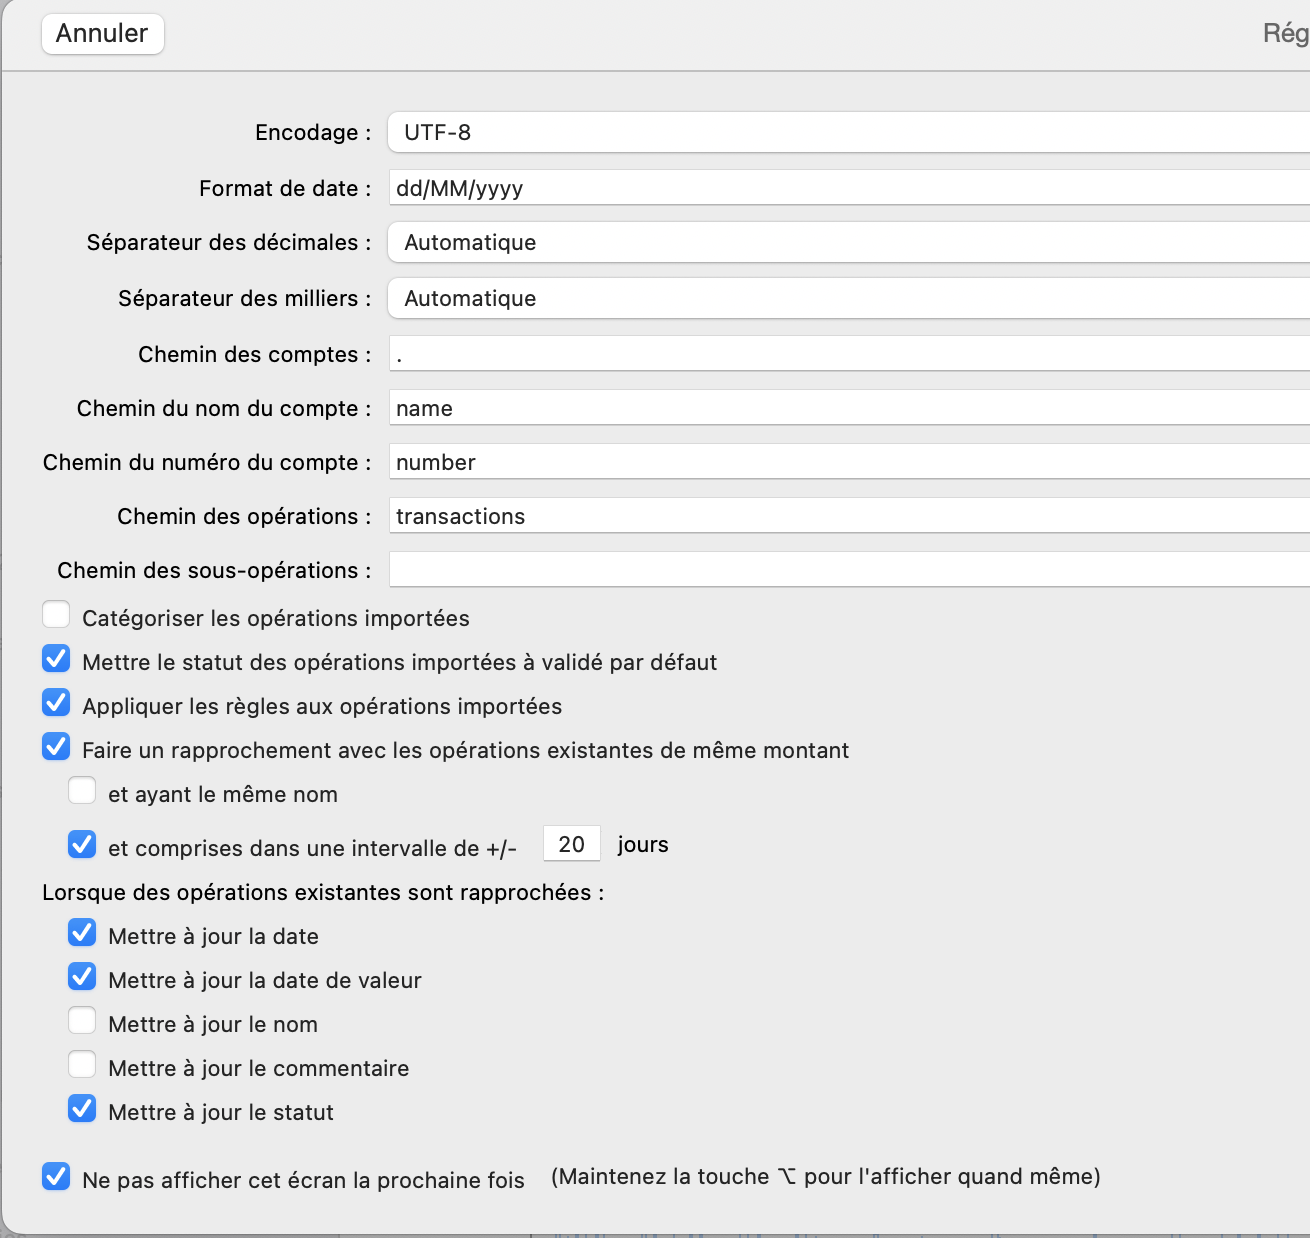The image size is (1310, 1238).
Task: Toggle Ne pas afficher cet écran checkbox
Action: click(56, 1177)
